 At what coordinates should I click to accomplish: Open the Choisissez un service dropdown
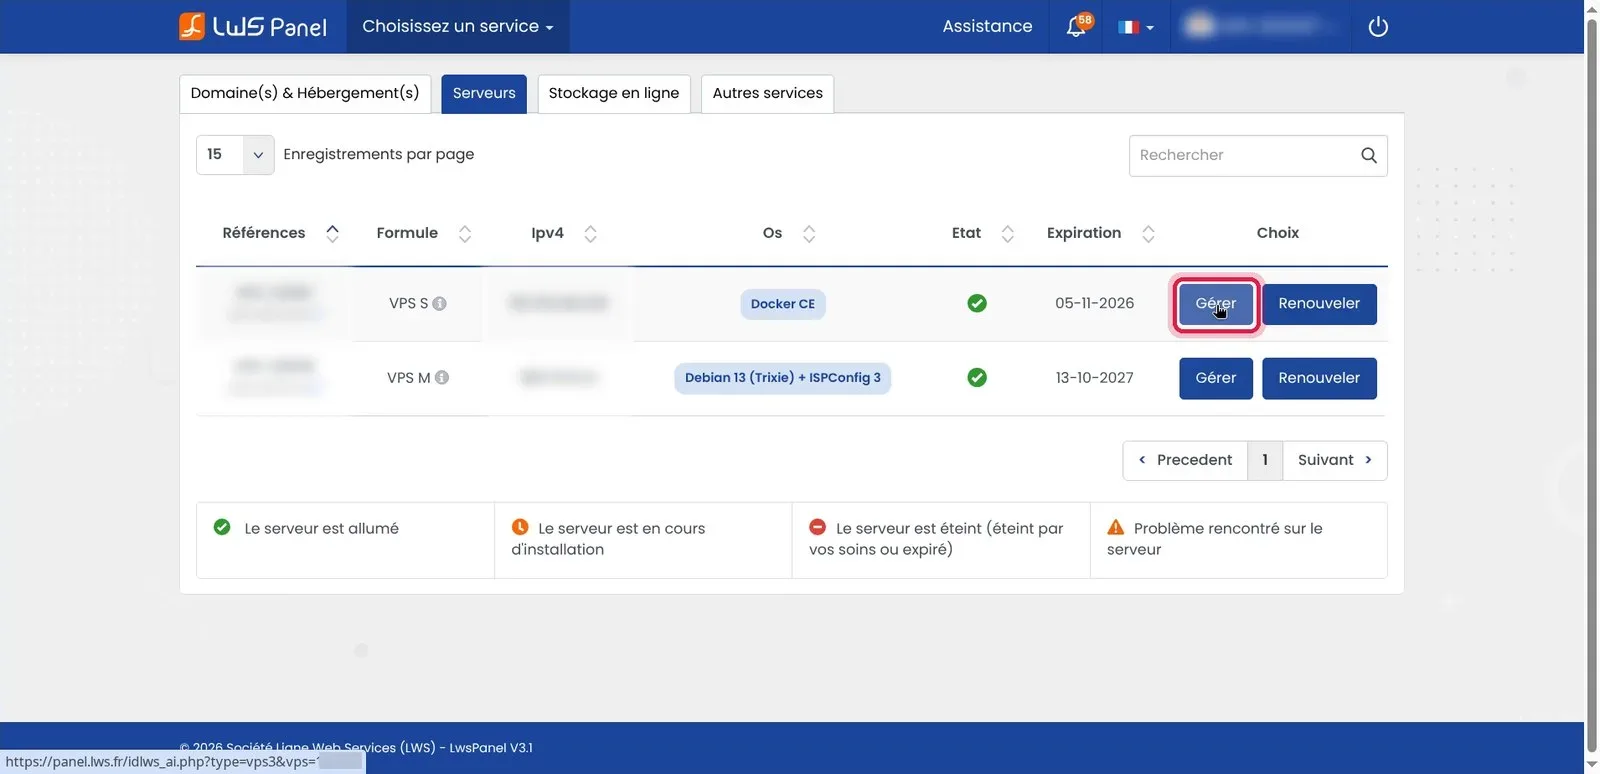(458, 27)
